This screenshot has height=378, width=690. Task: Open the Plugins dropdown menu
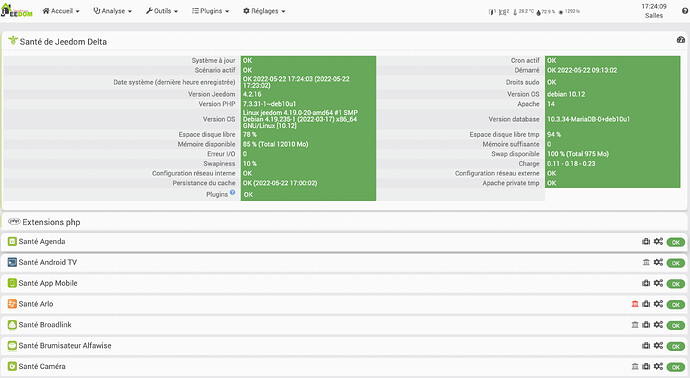(x=210, y=11)
